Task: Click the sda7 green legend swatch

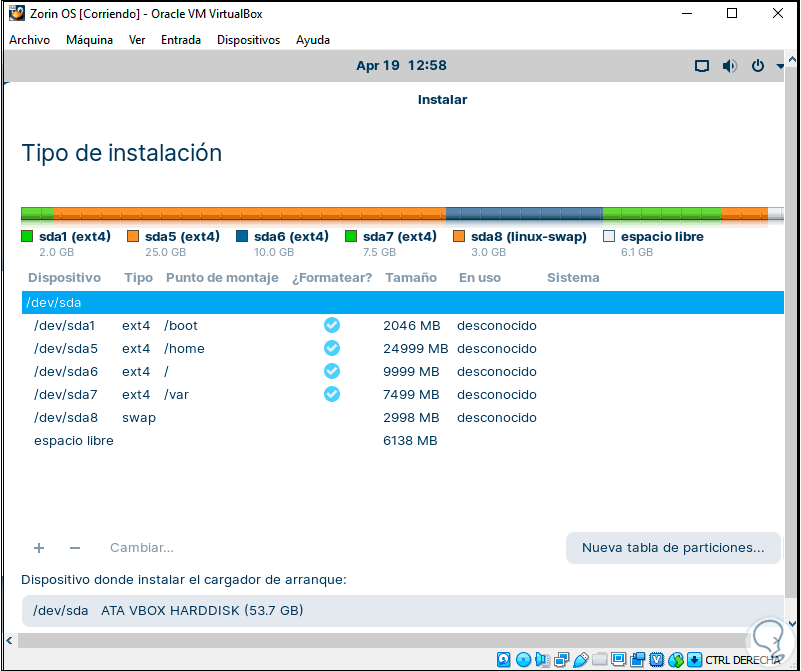Action: [x=350, y=236]
